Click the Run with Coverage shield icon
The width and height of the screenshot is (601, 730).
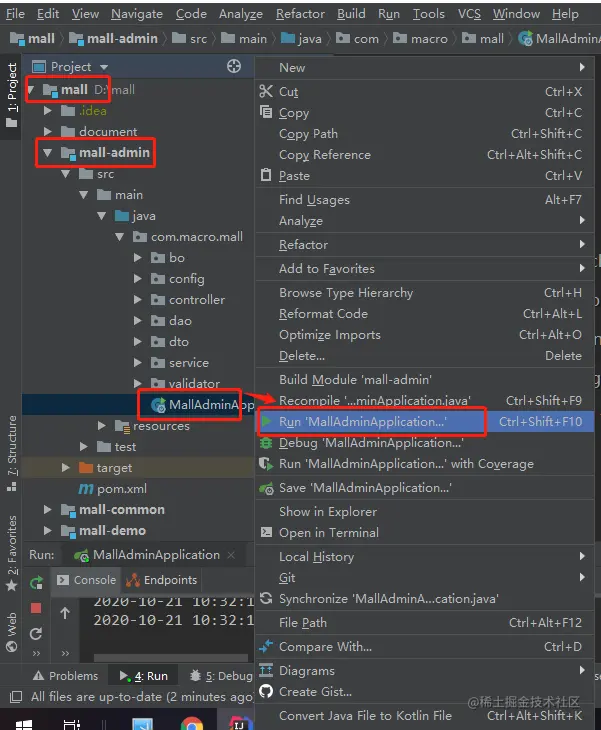point(266,464)
